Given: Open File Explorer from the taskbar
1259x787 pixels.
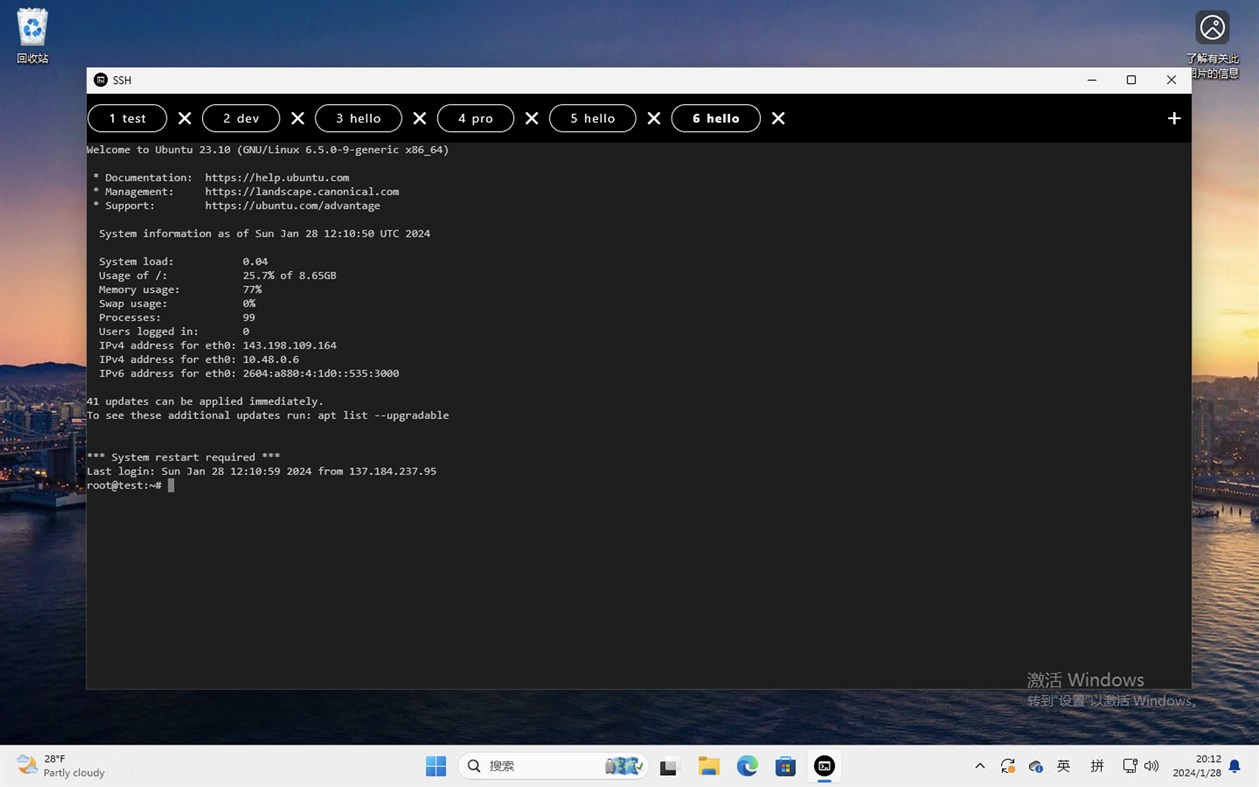Looking at the screenshot, I should pos(708,766).
